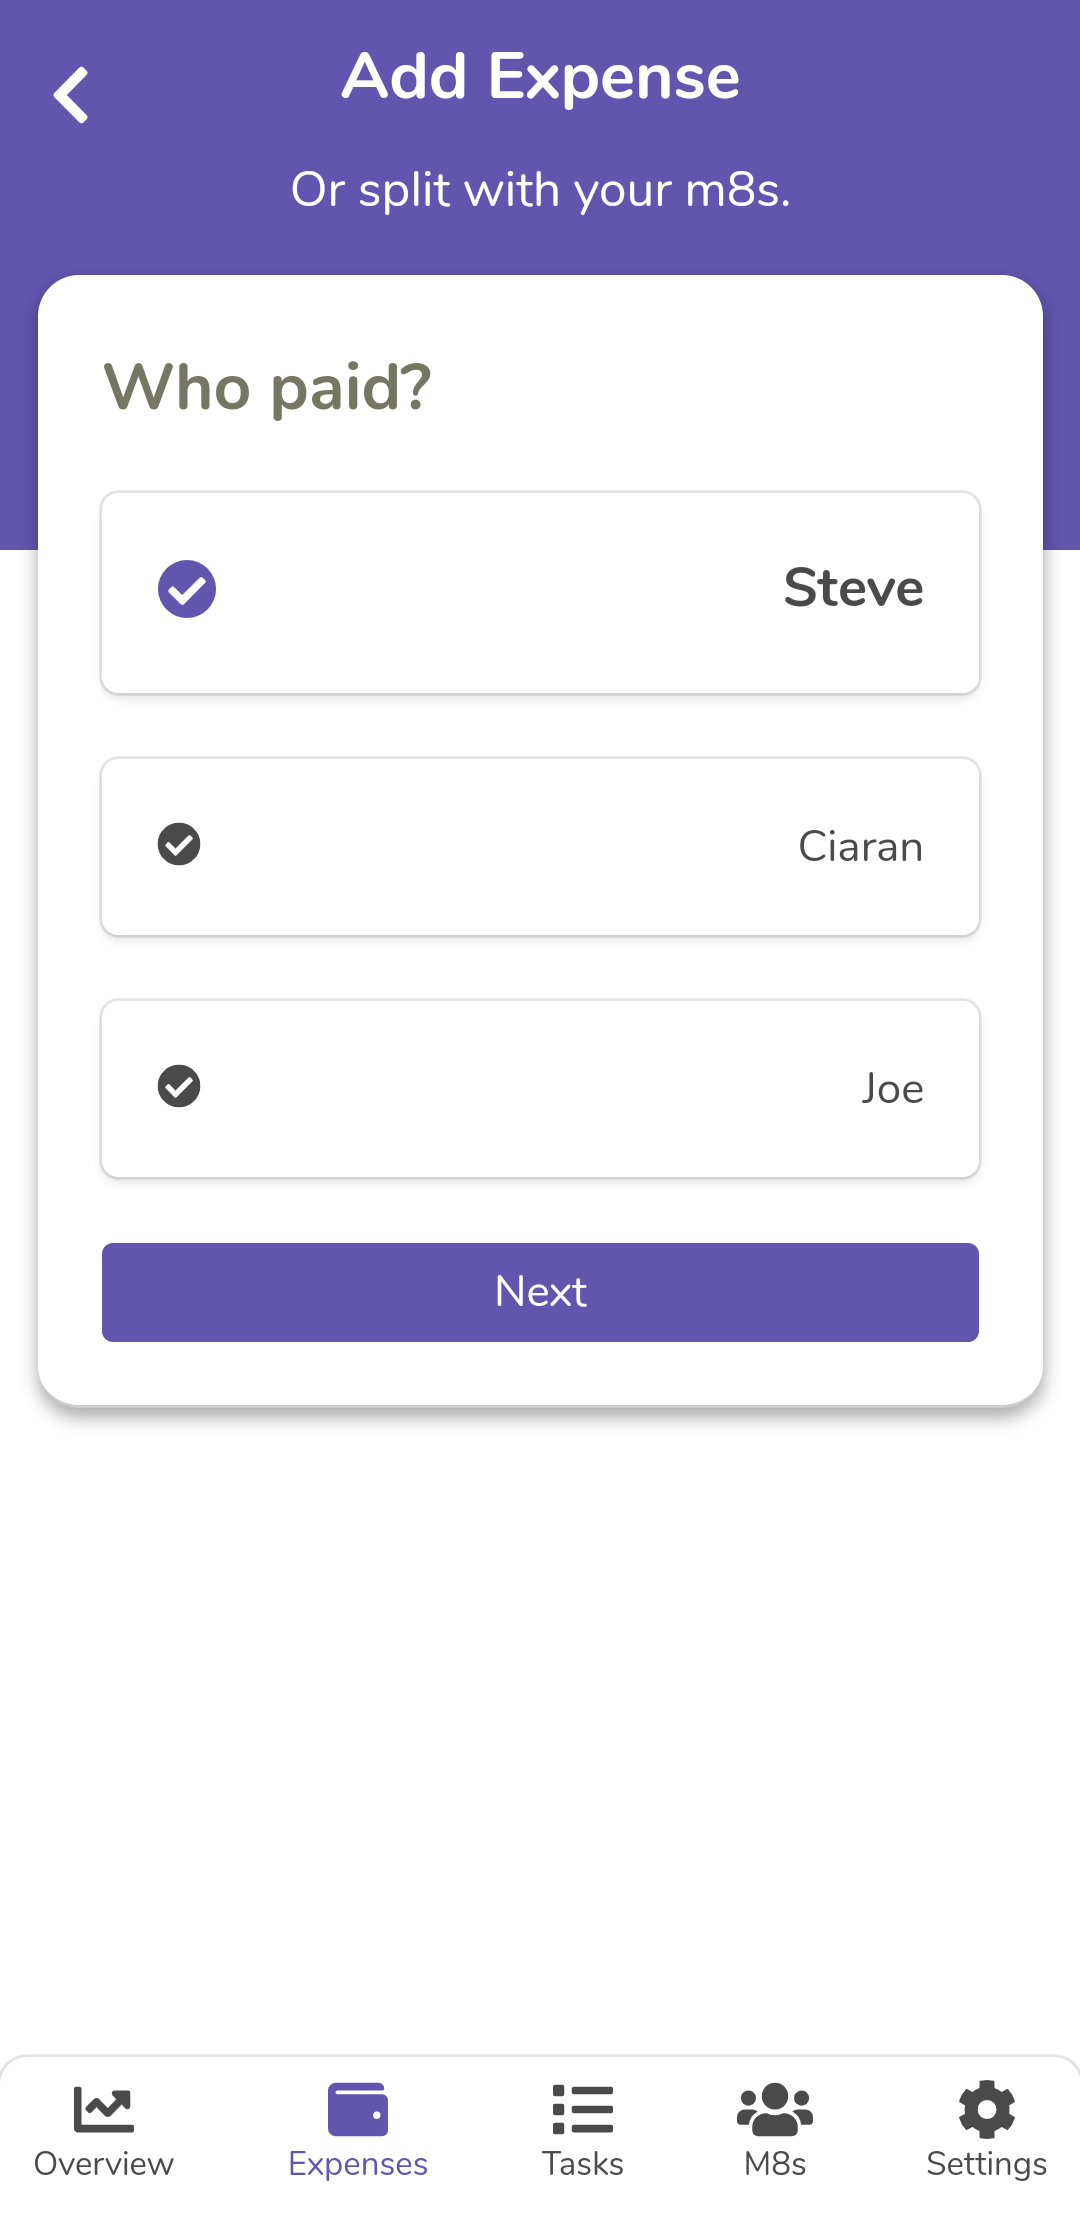Open the Tasks list icon
Viewport: 1080px width, 2220px height.
582,2109
